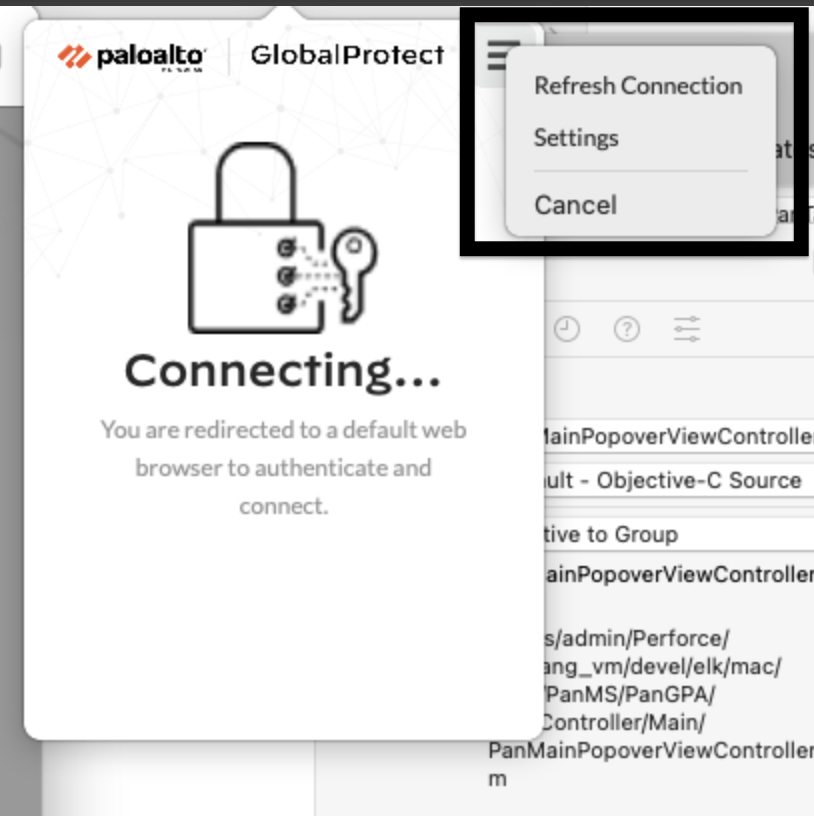Open Settings from the dropdown menu
The width and height of the screenshot is (814, 816).
point(576,138)
